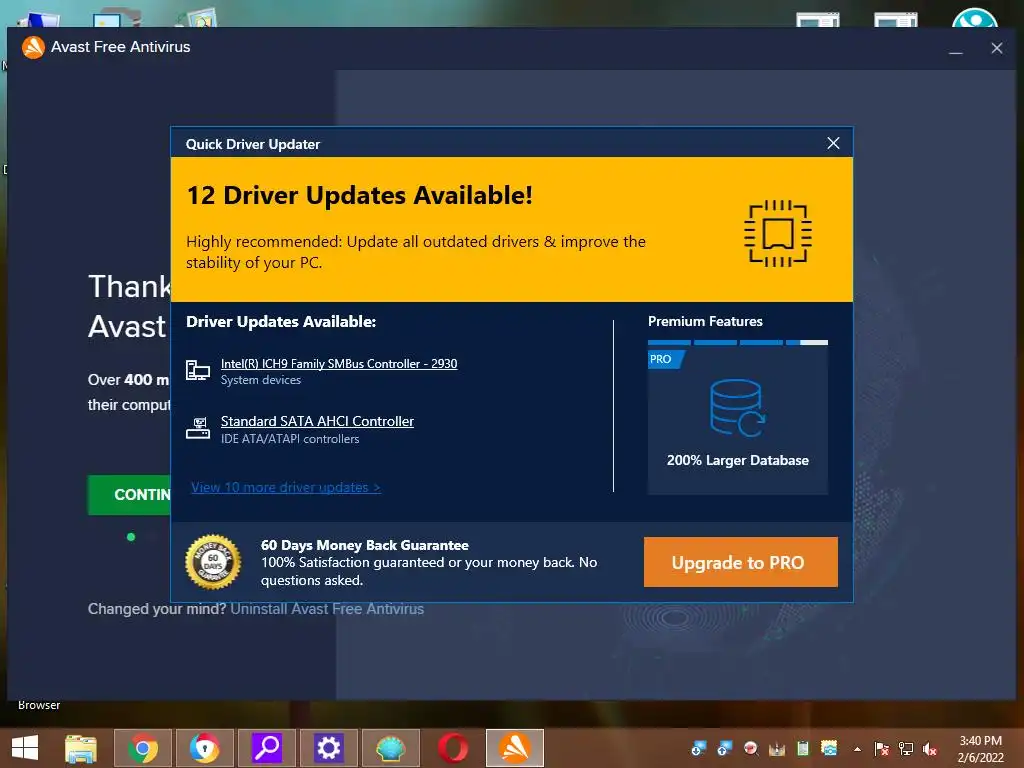View 10 more driver updates
This screenshot has width=1024, height=768.
[285, 487]
